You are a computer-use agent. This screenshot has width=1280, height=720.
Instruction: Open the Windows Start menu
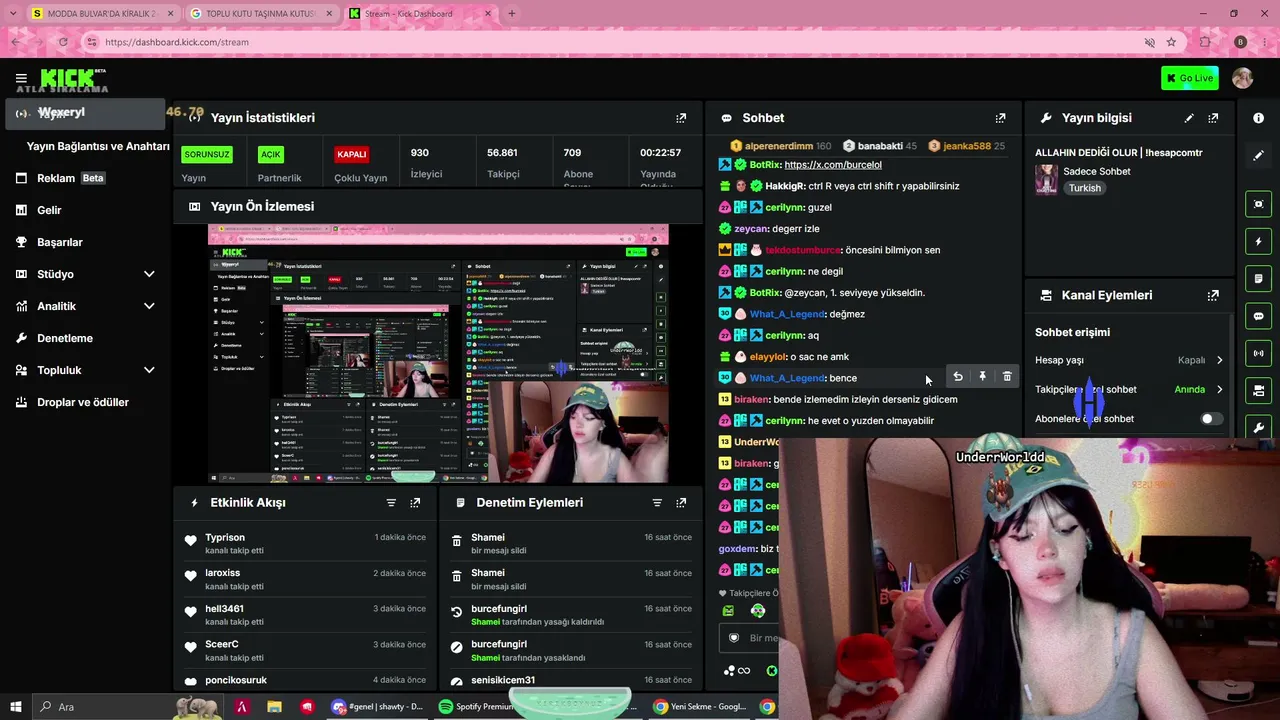17,707
